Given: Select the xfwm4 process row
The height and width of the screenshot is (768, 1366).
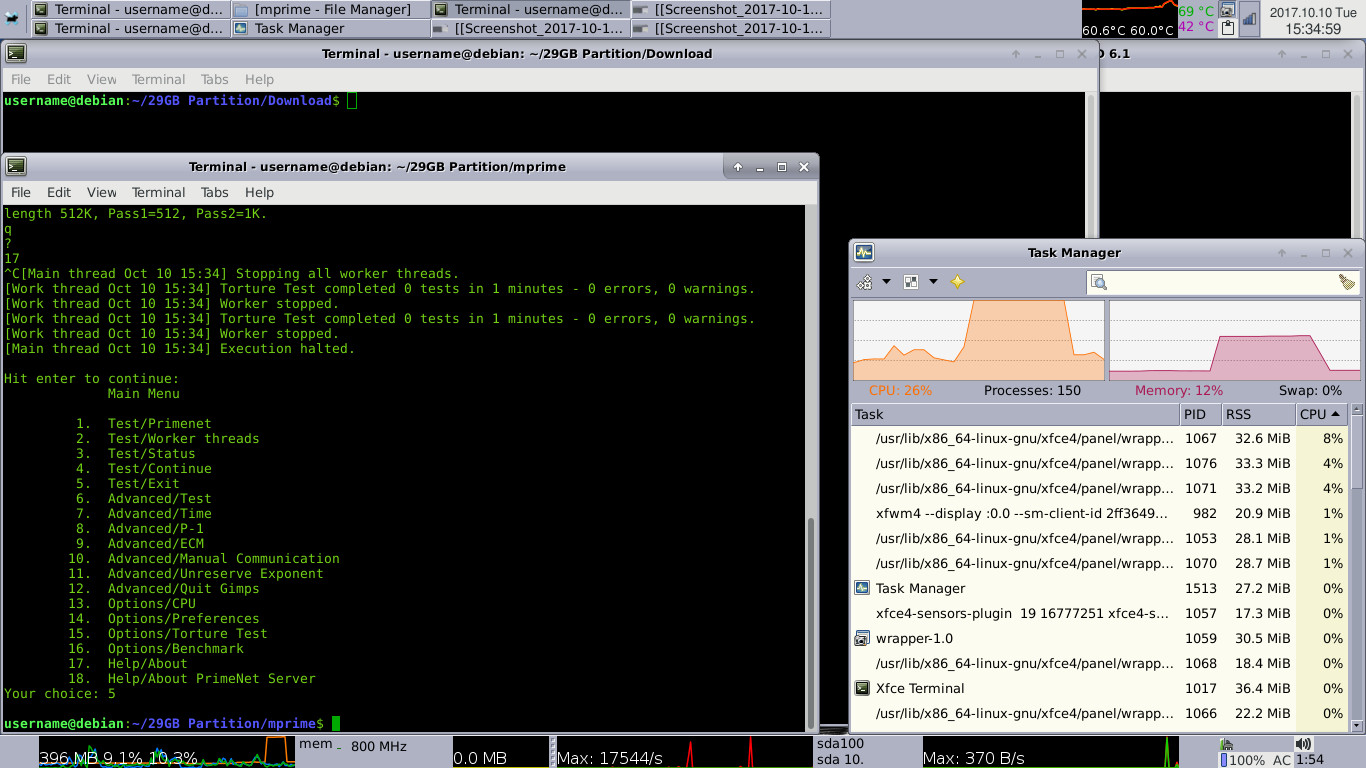Looking at the screenshot, I should 1020,513.
